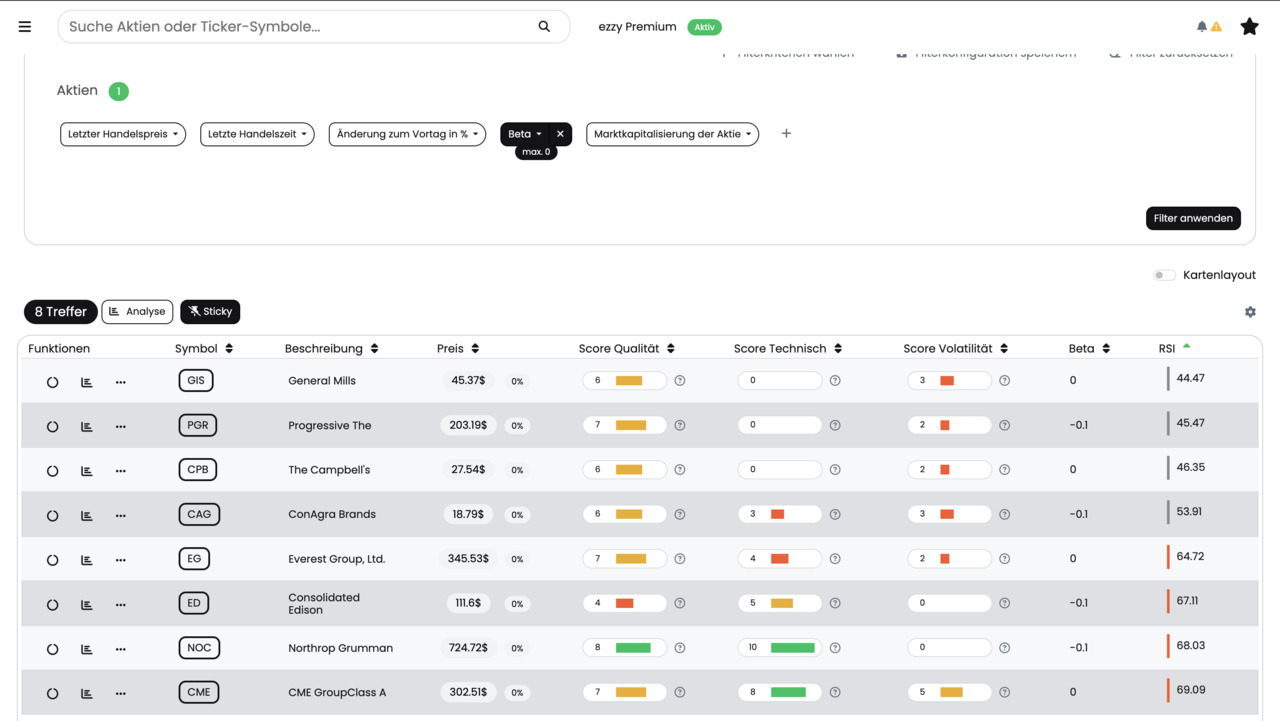
Task: Click circle icon in ConAgra Brands row
Action: point(53,516)
